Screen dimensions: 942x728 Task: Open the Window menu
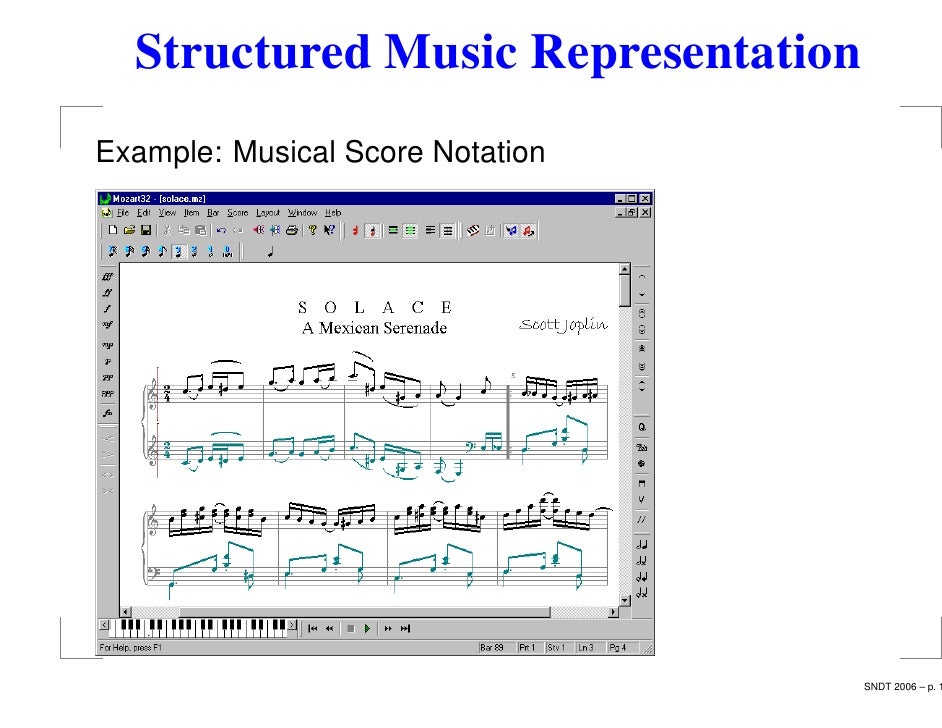[x=302, y=213]
